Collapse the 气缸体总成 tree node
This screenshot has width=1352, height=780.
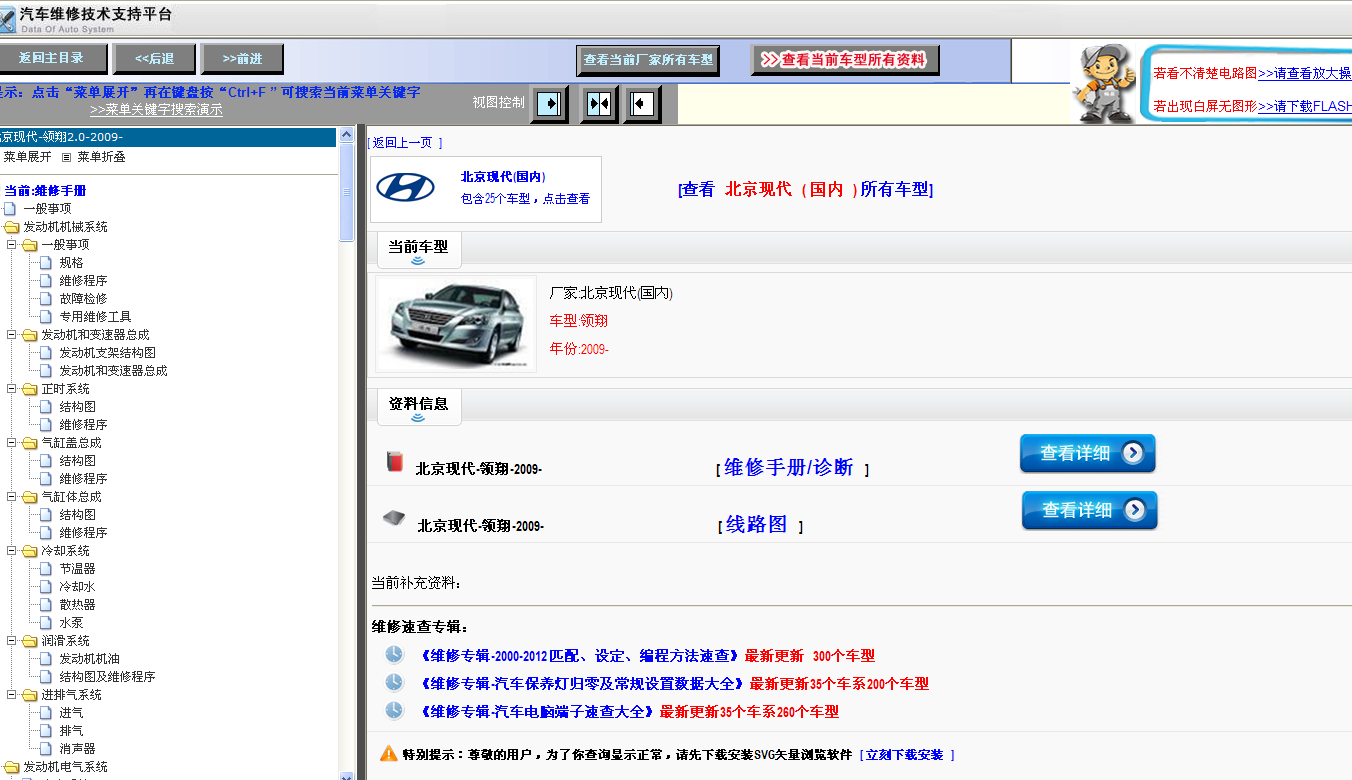click(x=12, y=497)
